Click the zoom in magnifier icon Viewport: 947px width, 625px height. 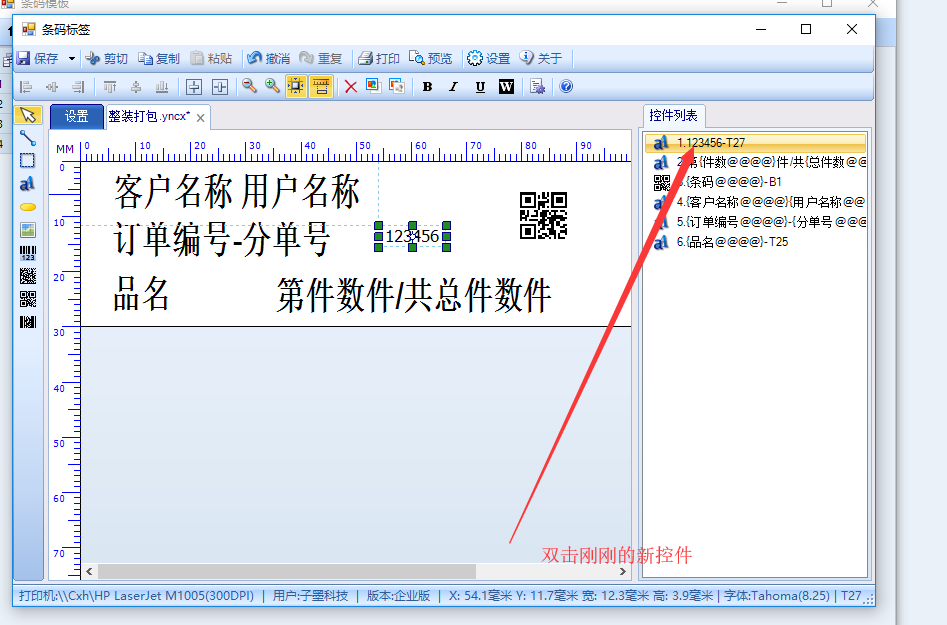click(x=272, y=87)
